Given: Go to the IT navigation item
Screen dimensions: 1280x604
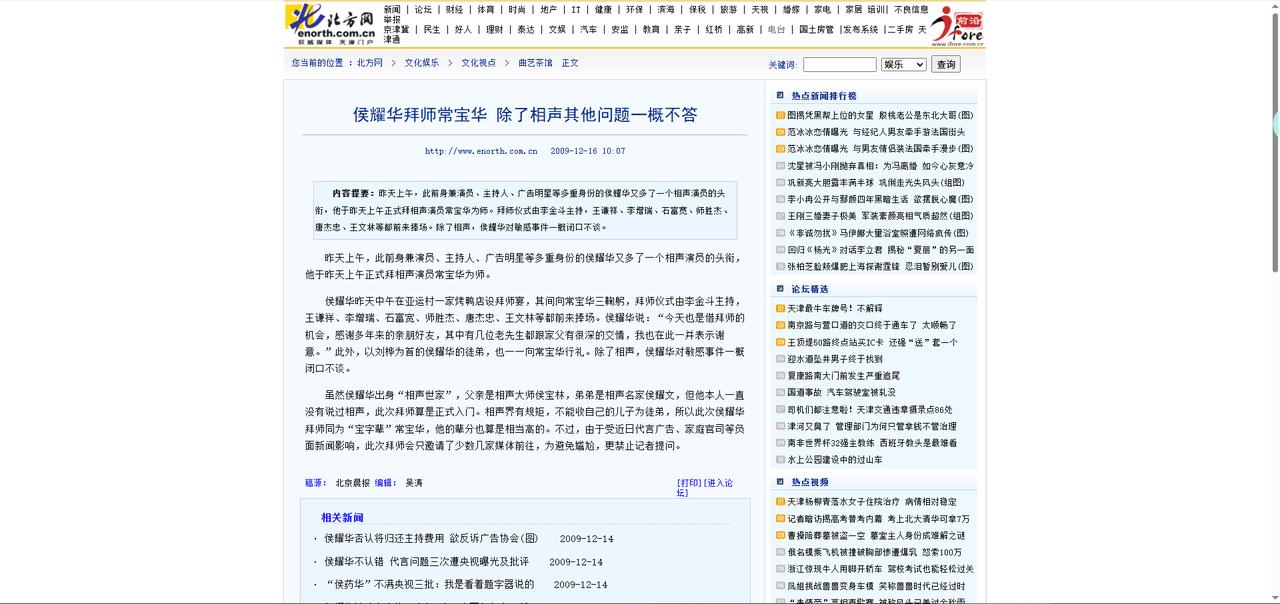Looking at the screenshot, I should click(x=576, y=10).
